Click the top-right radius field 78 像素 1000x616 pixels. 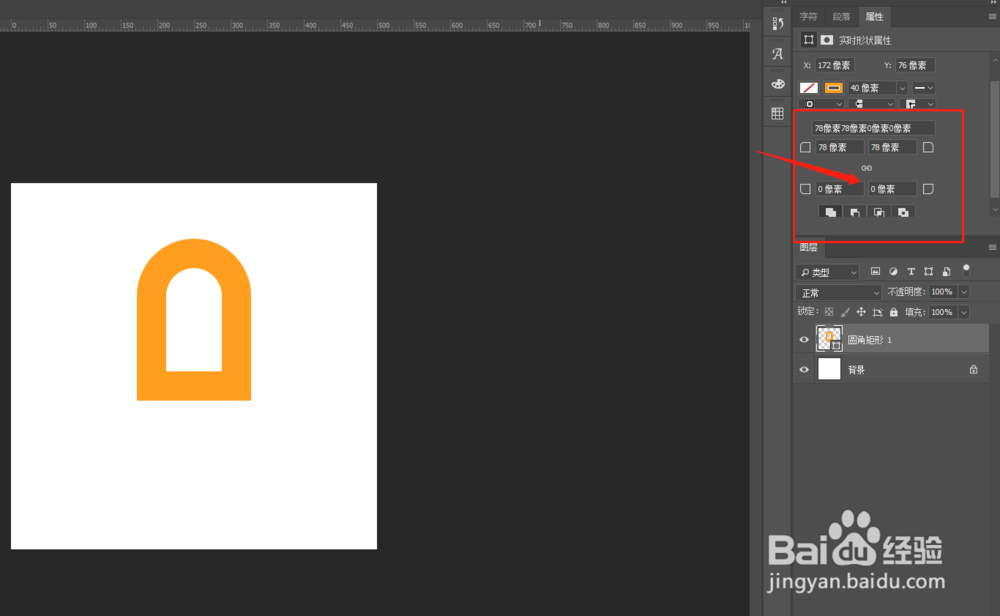point(892,148)
